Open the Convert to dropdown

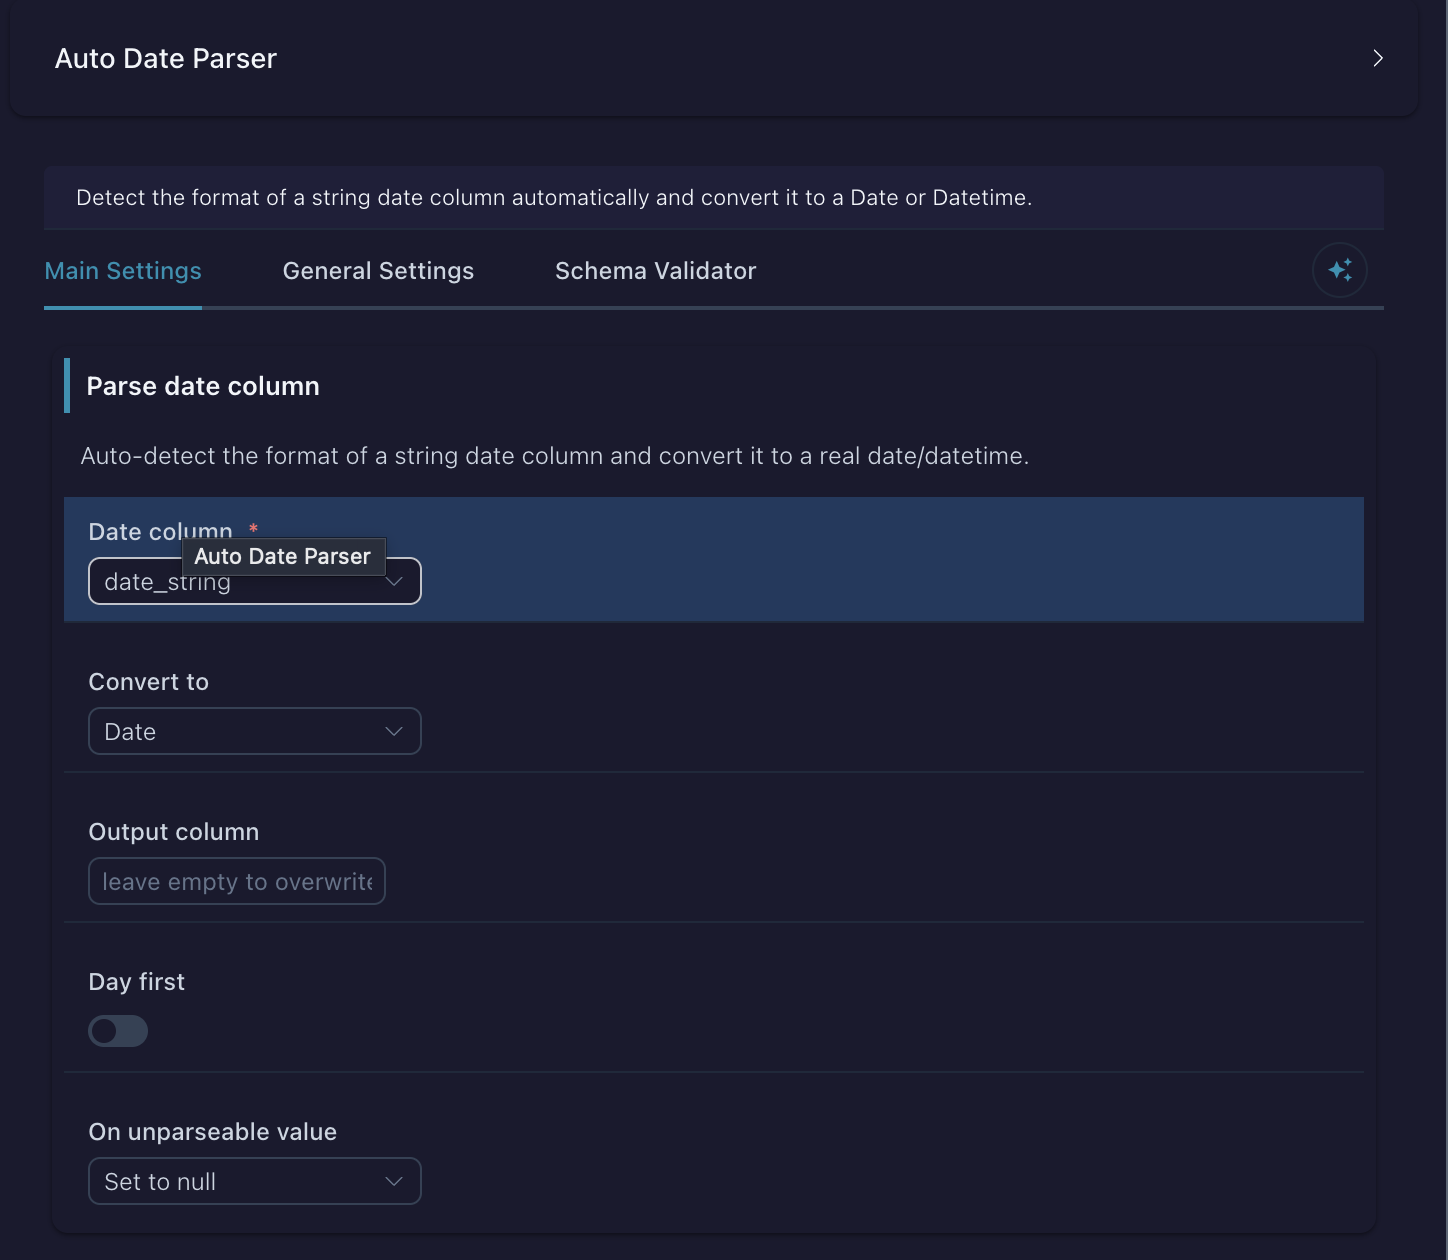point(255,731)
